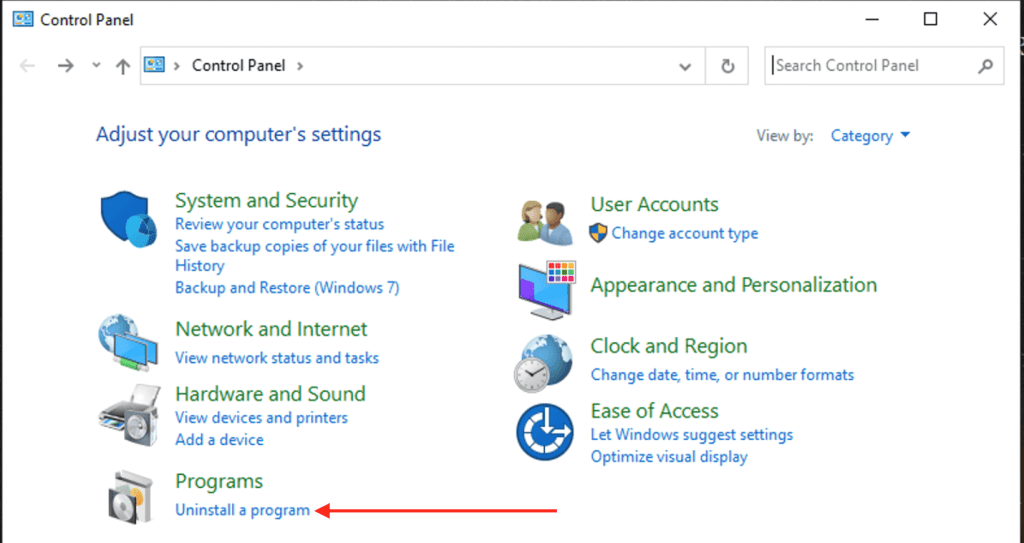Open the Appearance and Personalization monitor icon
The image size is (1024, 543).
click(546, 288)
